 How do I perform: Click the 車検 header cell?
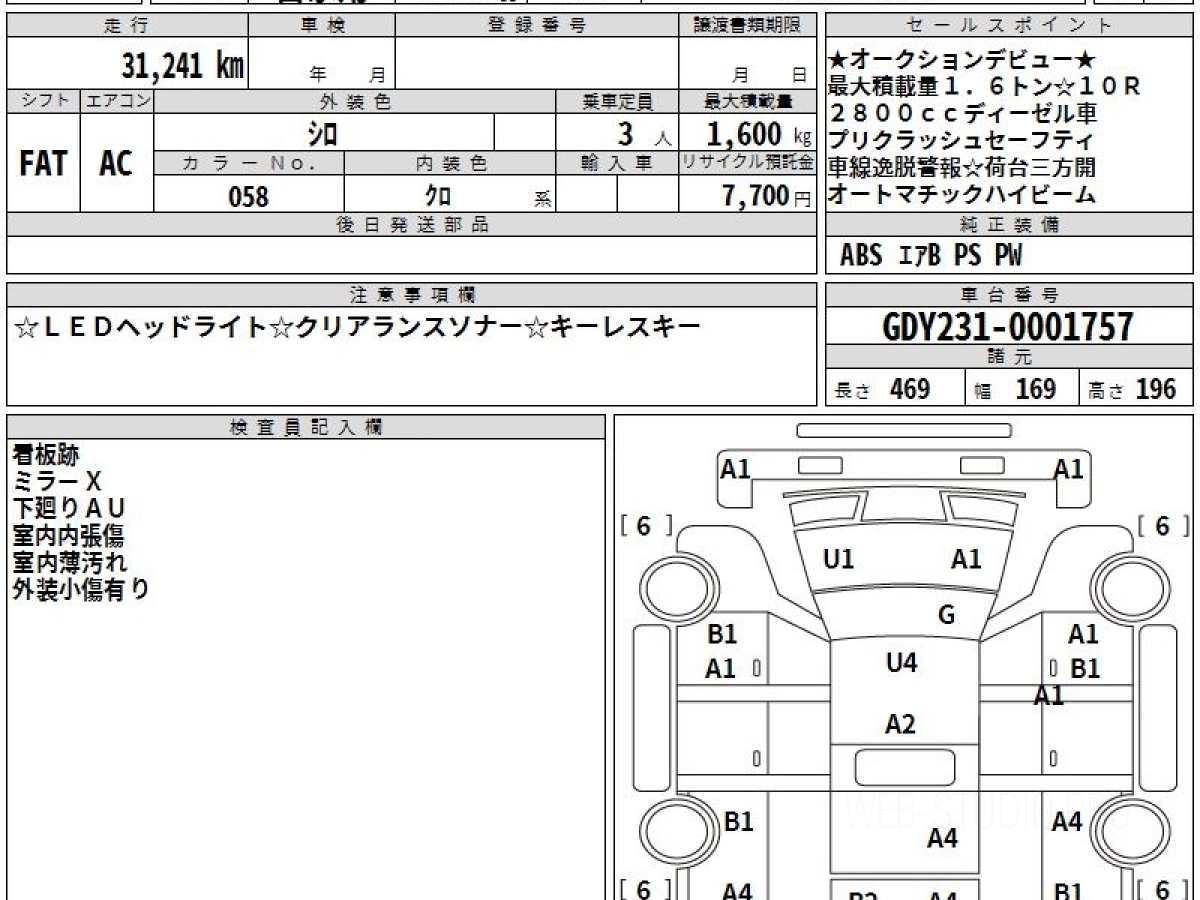click(x=322, y=26)
